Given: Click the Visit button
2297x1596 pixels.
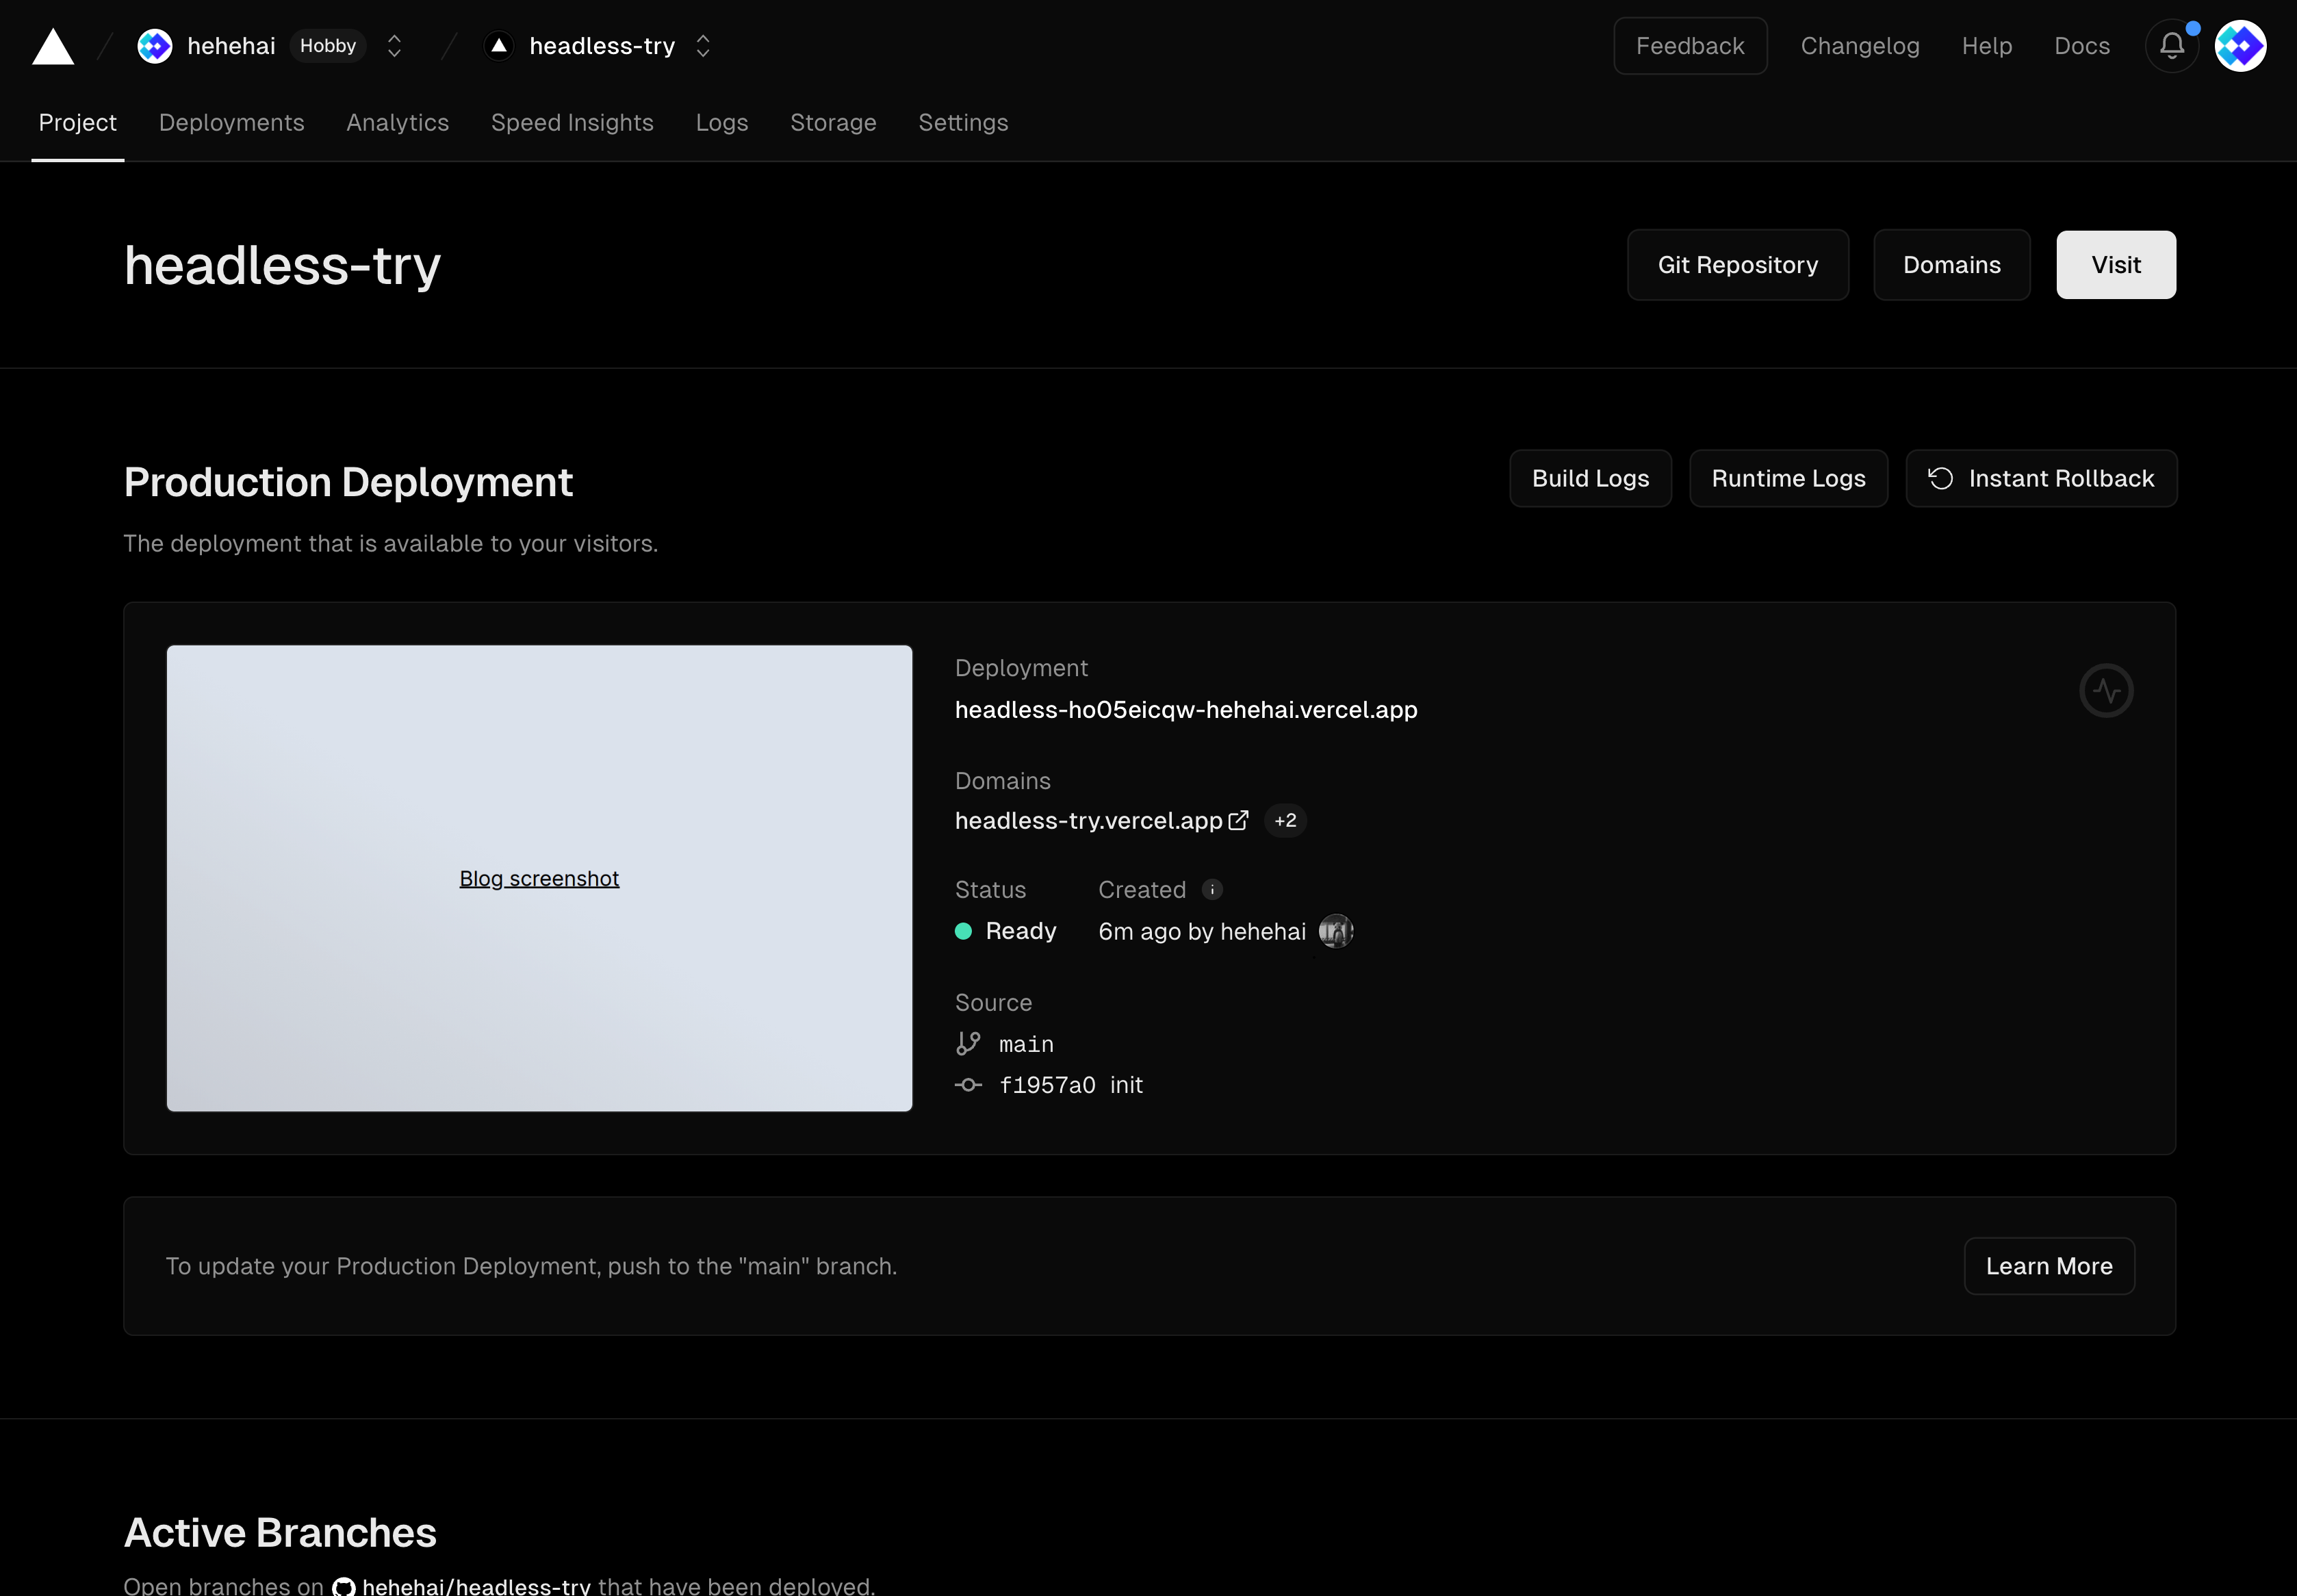Looking at the screenshot, I should [x=2116, y=265].
